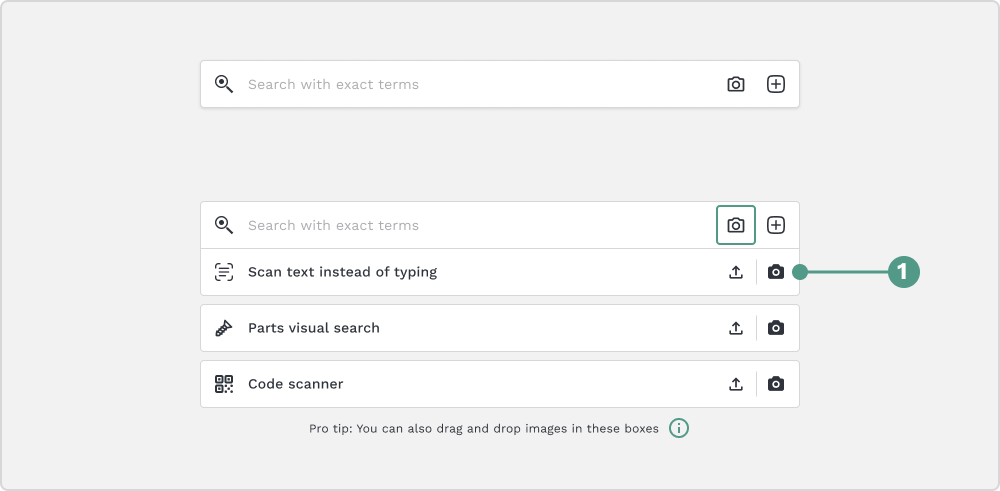Click the magnifier icon in top search bar
Screen dimensions: 1000x491
click(223, 84)
